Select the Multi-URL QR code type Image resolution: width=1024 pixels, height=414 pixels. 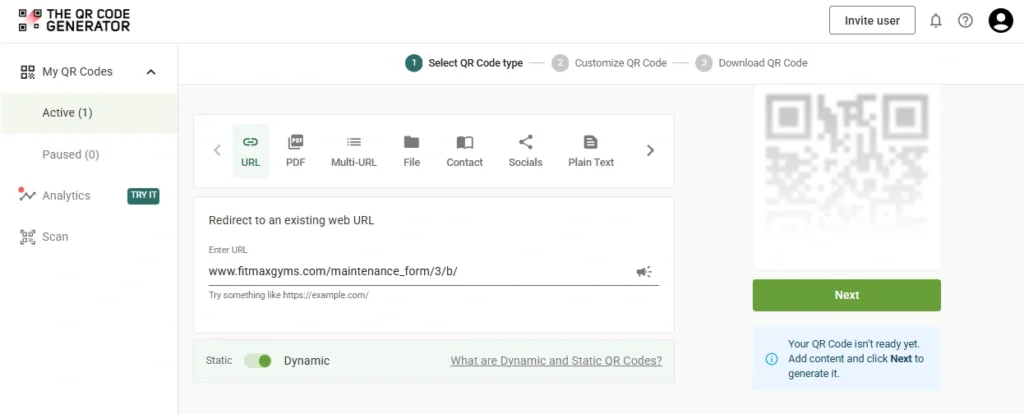[354, 151]
